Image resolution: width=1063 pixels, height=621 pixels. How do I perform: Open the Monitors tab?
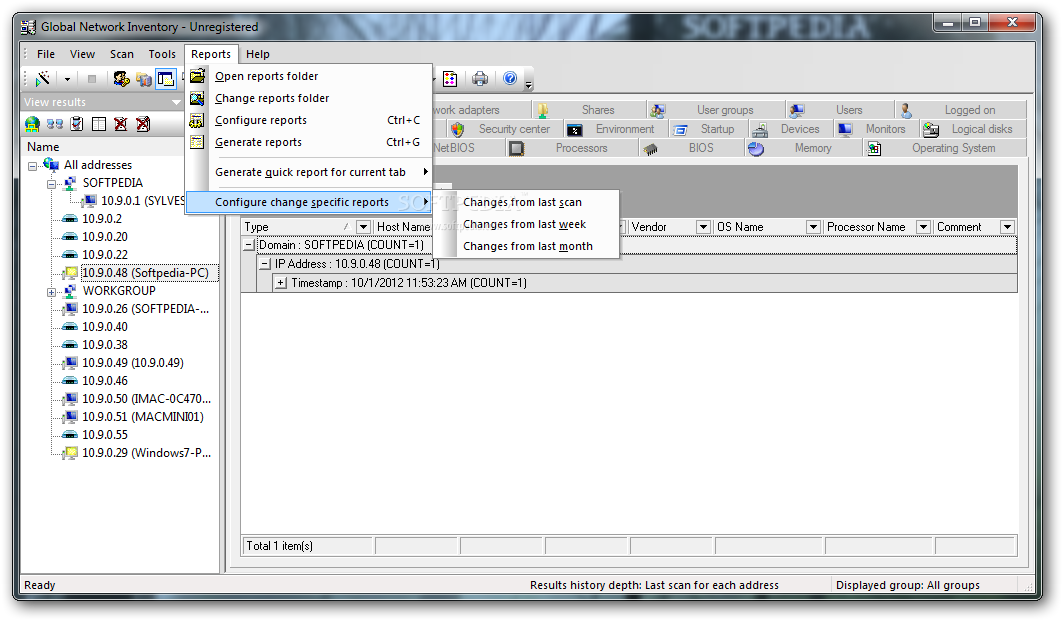(876, 129)
